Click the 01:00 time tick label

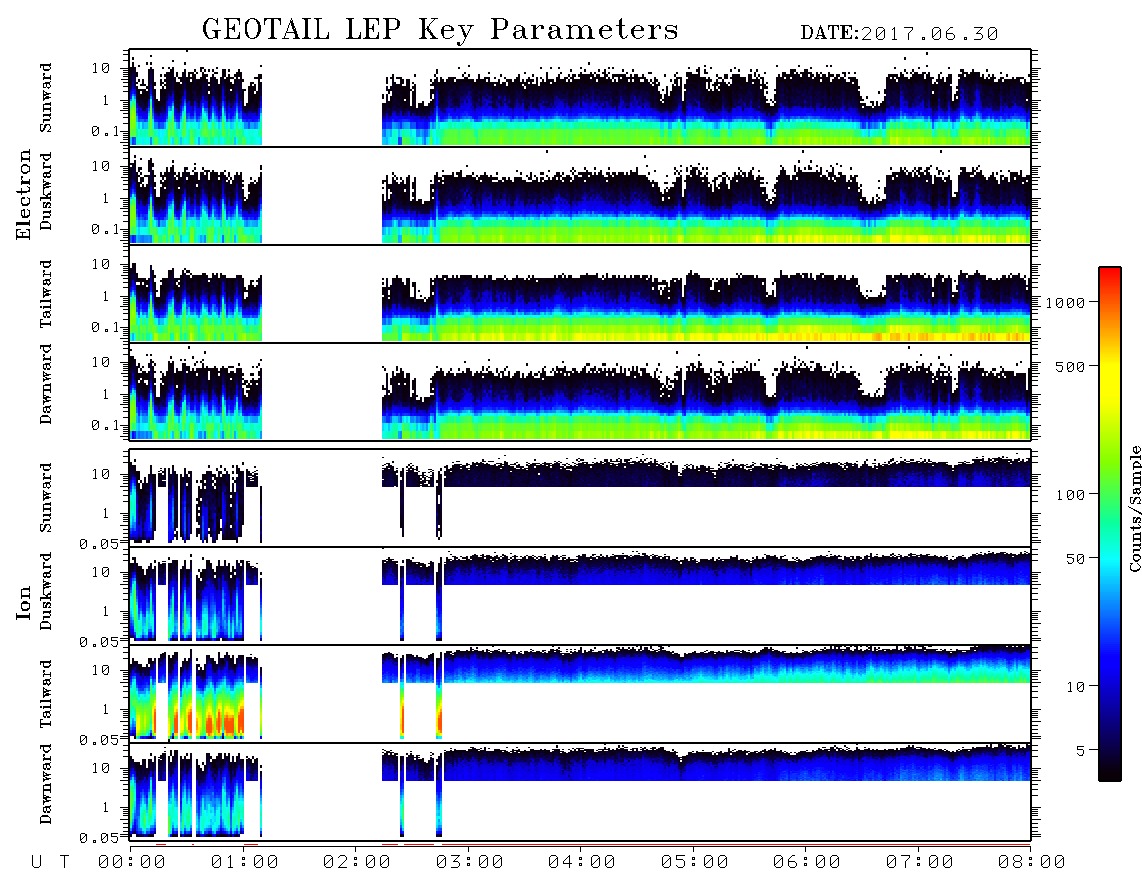(x=245, y=863)
